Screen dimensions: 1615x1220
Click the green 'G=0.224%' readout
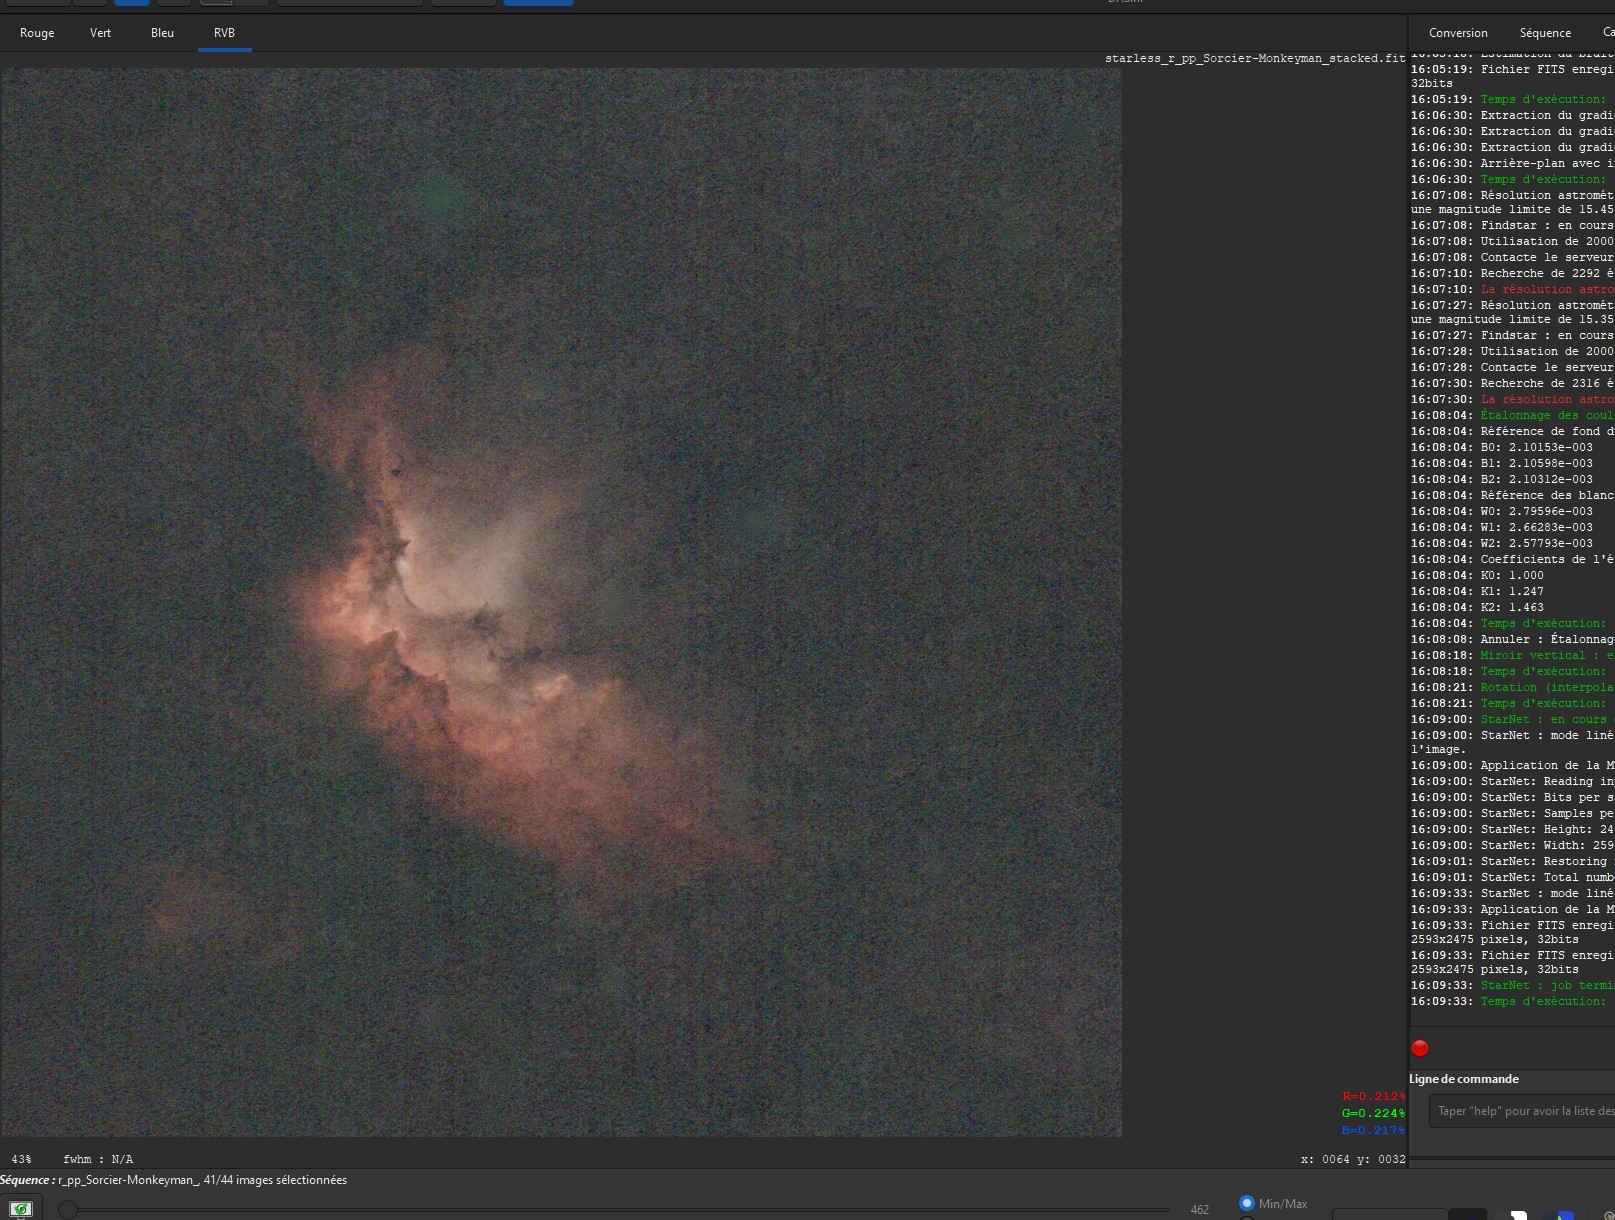pos(1373,1113)
